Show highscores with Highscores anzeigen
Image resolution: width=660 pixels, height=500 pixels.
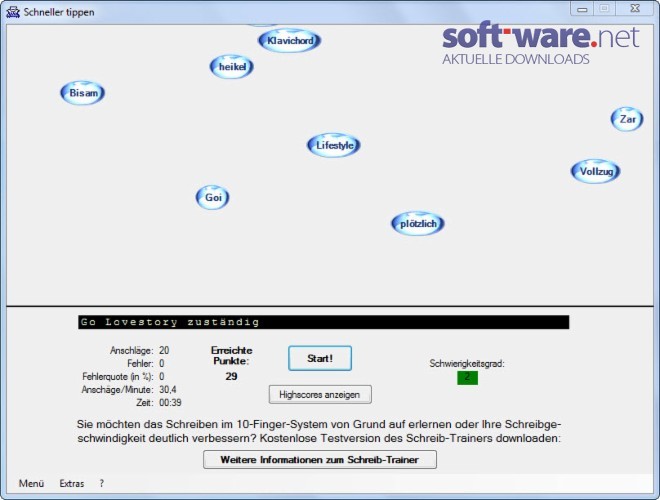coord(320,395)
